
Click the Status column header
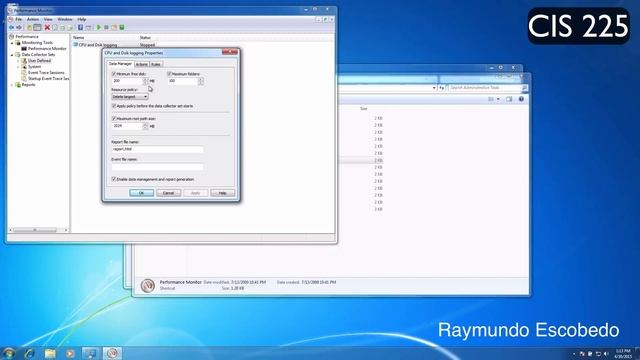(145, 38)
